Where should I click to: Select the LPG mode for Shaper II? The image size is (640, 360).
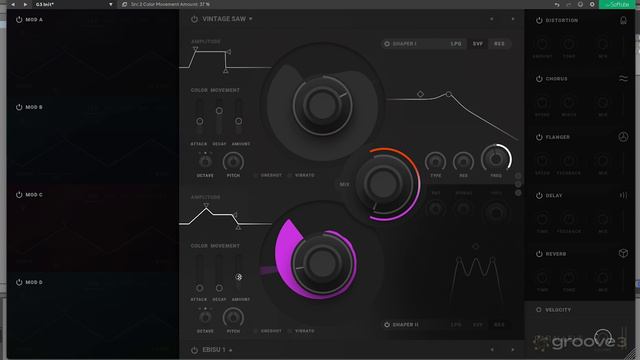[456, 324]
